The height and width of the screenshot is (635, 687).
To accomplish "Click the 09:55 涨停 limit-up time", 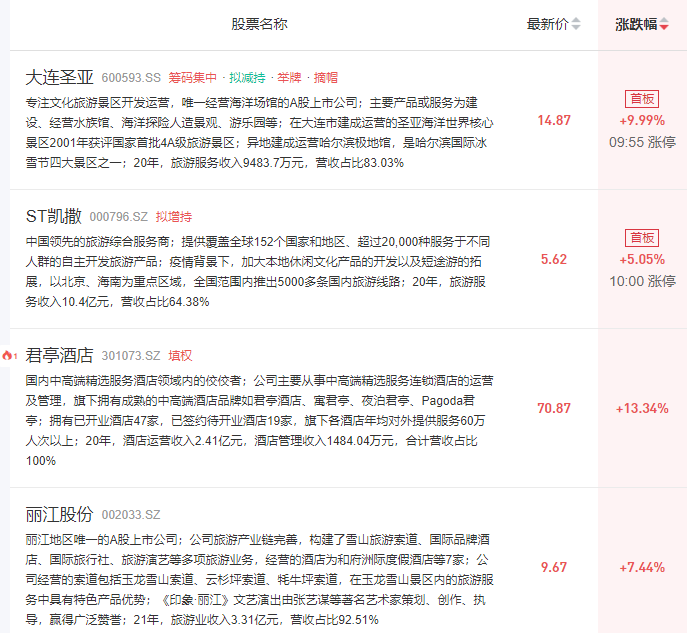I will (x=642, y=142).
